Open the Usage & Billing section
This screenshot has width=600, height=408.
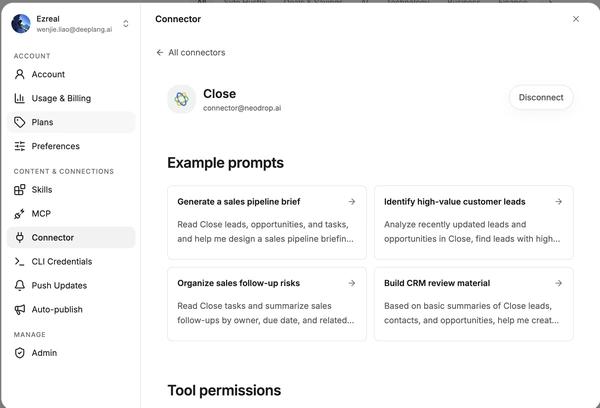71,98
